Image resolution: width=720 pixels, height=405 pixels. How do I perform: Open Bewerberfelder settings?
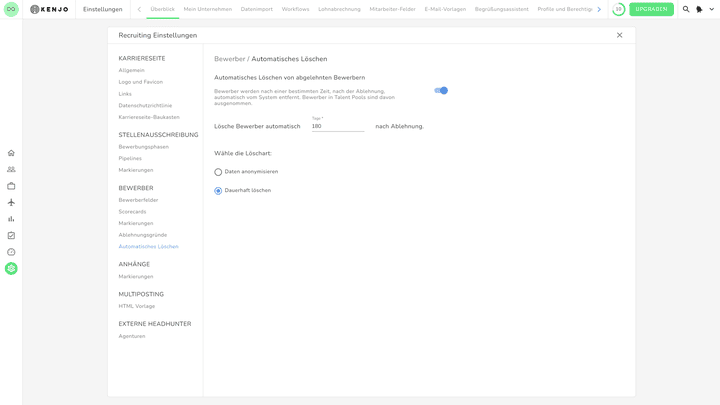pos(138,200)
